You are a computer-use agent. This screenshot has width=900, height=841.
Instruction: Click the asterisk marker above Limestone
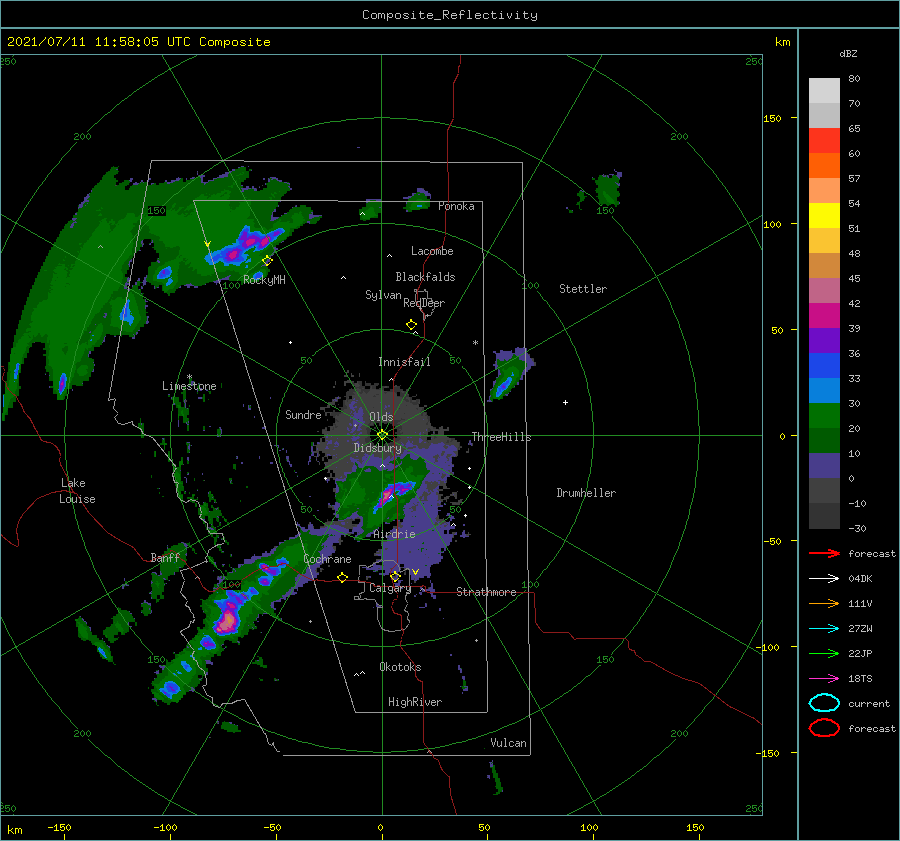pyautogui.click(x=189, y=377)
